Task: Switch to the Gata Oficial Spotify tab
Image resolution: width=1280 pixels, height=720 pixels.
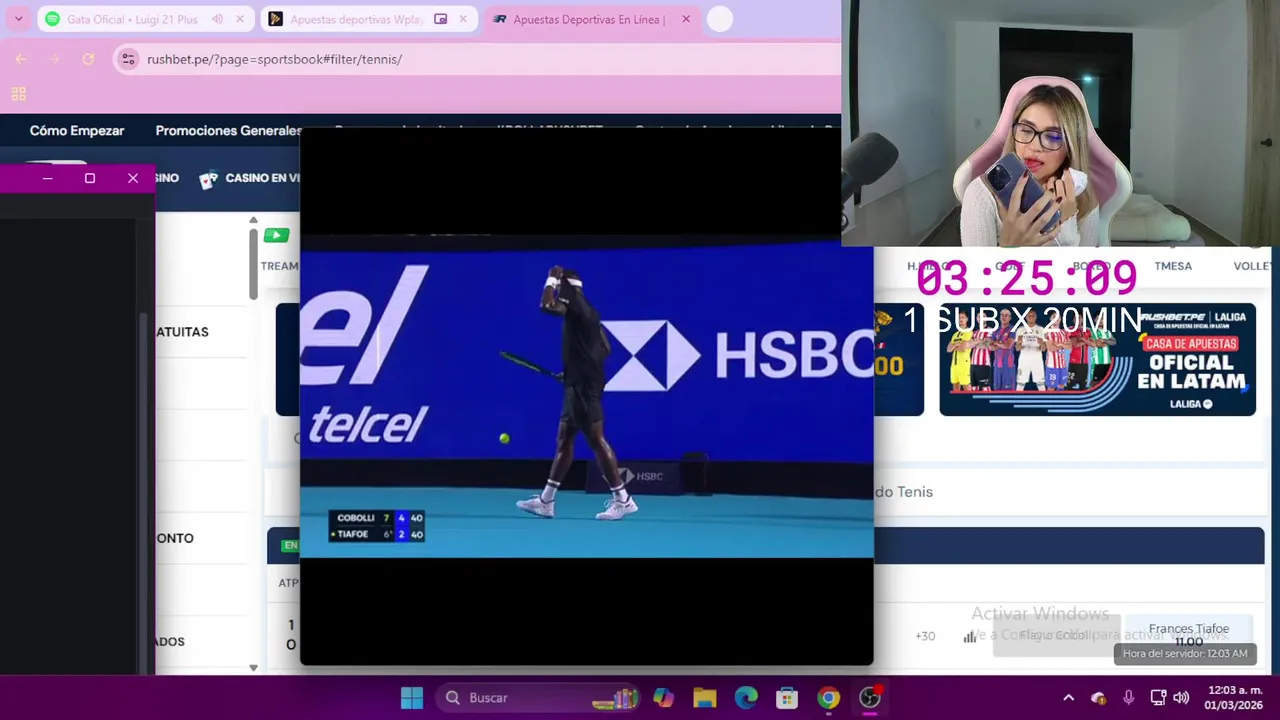Action: point(130,19)
